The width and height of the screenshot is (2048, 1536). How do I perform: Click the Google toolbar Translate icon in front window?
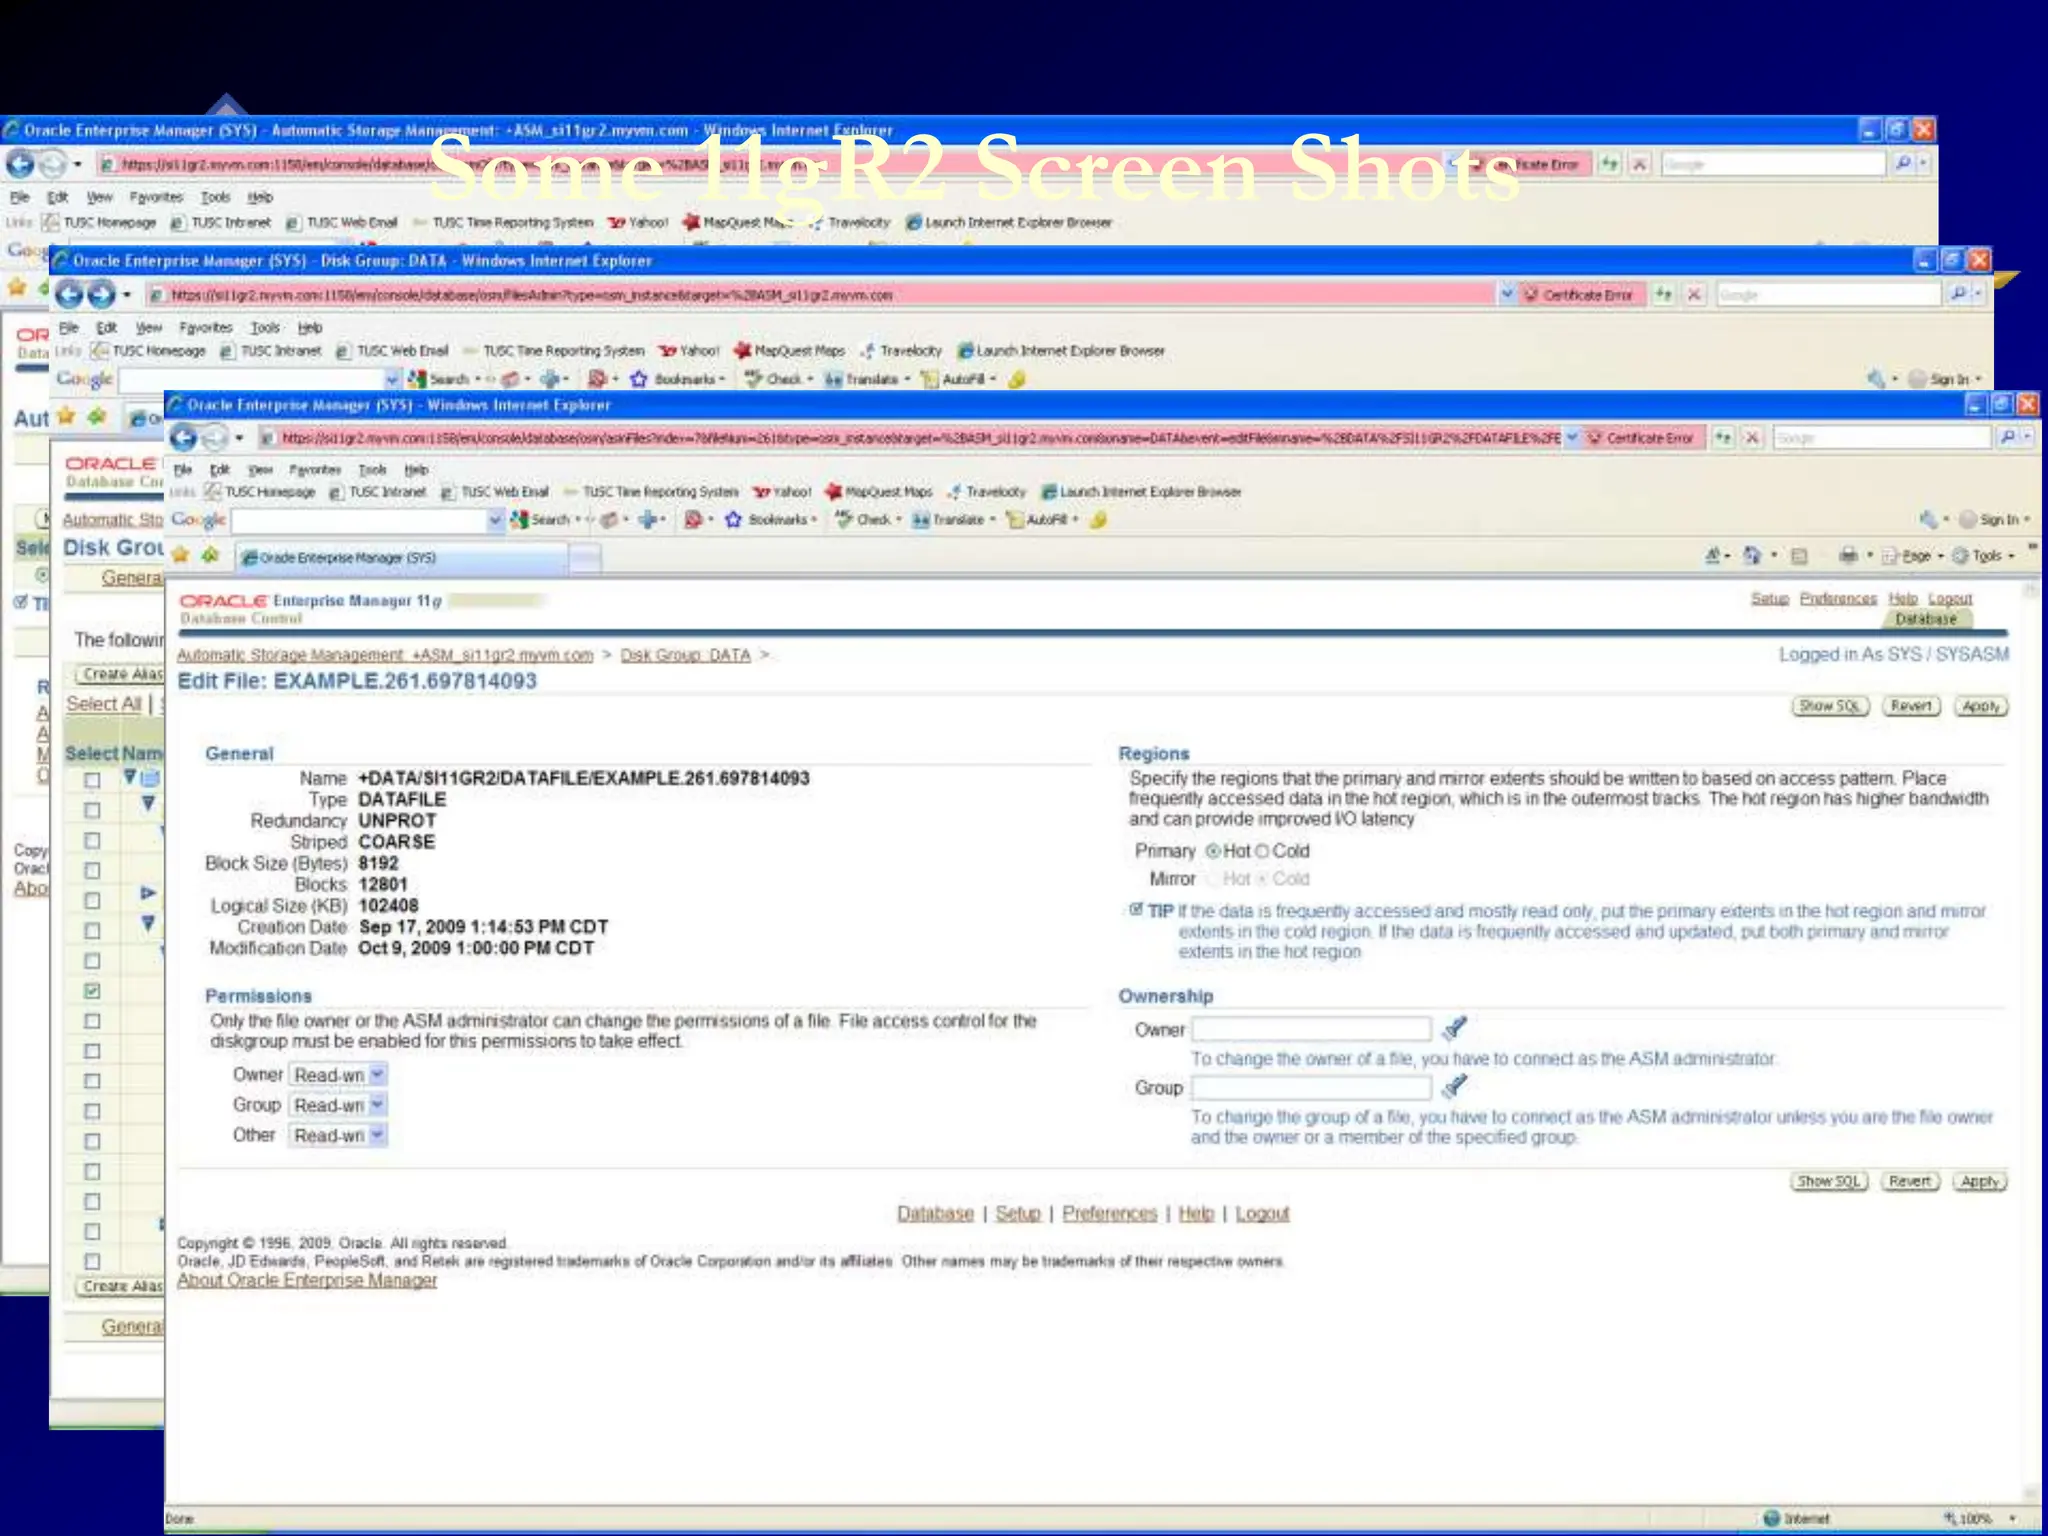(921, 520)
